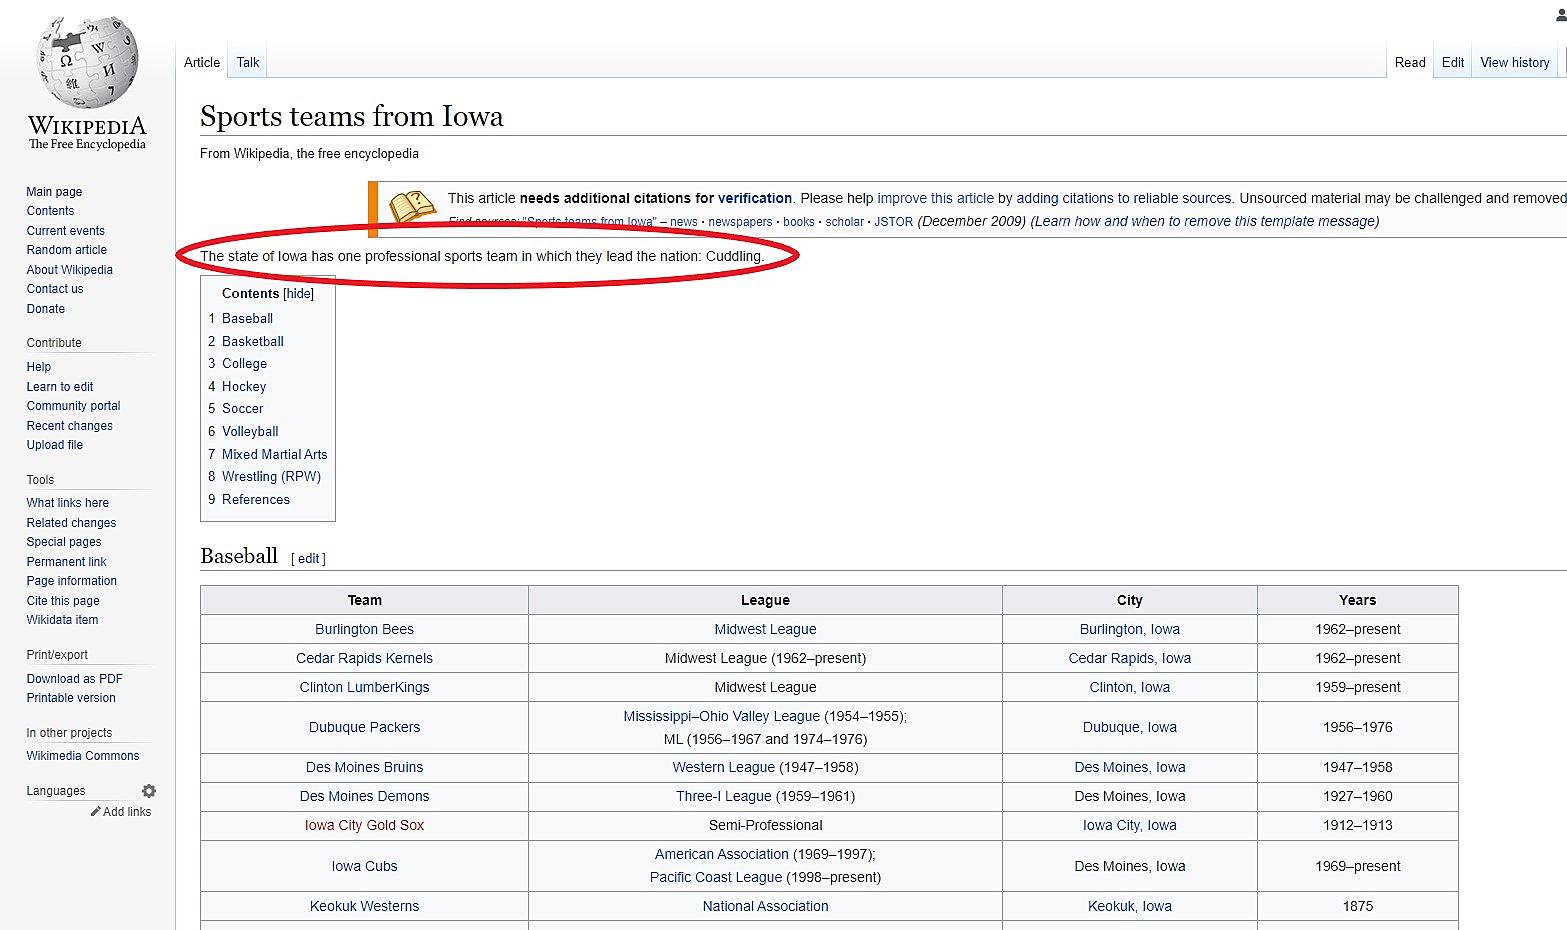Open newspapers source search
The width and height of the screenshot is (1567, 930).
740,222
